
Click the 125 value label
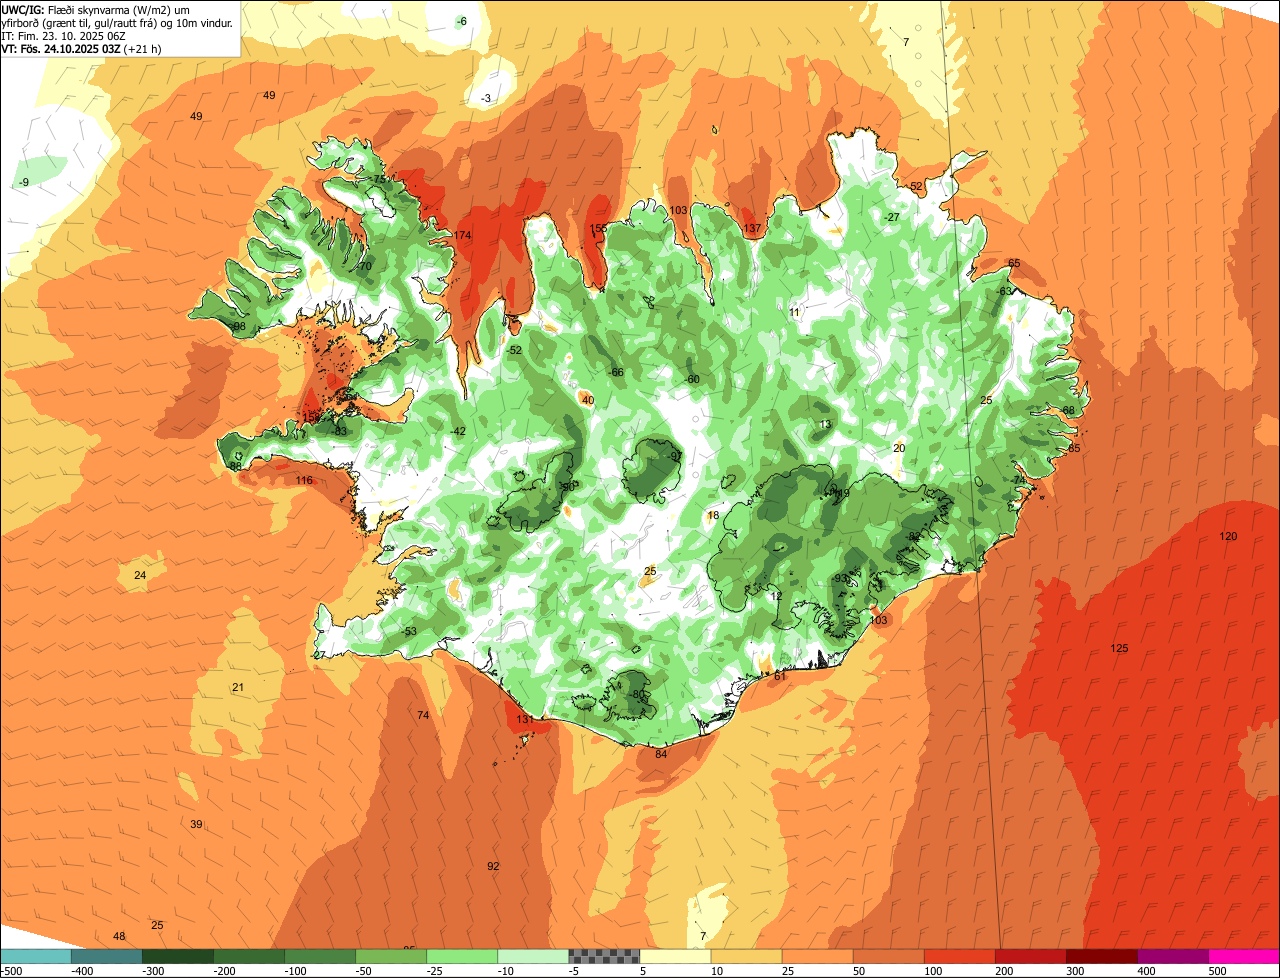pyautogui.click(x=1119, y=649)
